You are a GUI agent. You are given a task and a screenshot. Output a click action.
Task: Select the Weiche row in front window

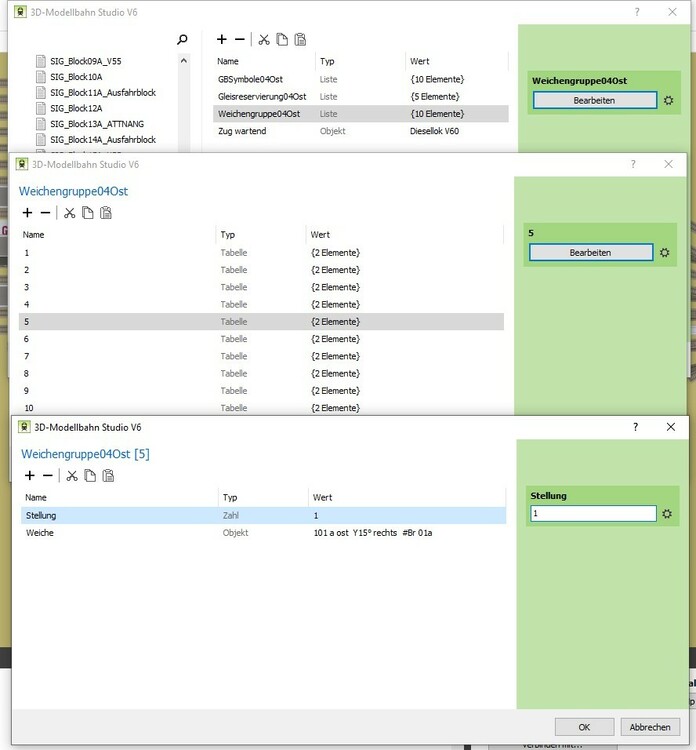tap(264, 533)
